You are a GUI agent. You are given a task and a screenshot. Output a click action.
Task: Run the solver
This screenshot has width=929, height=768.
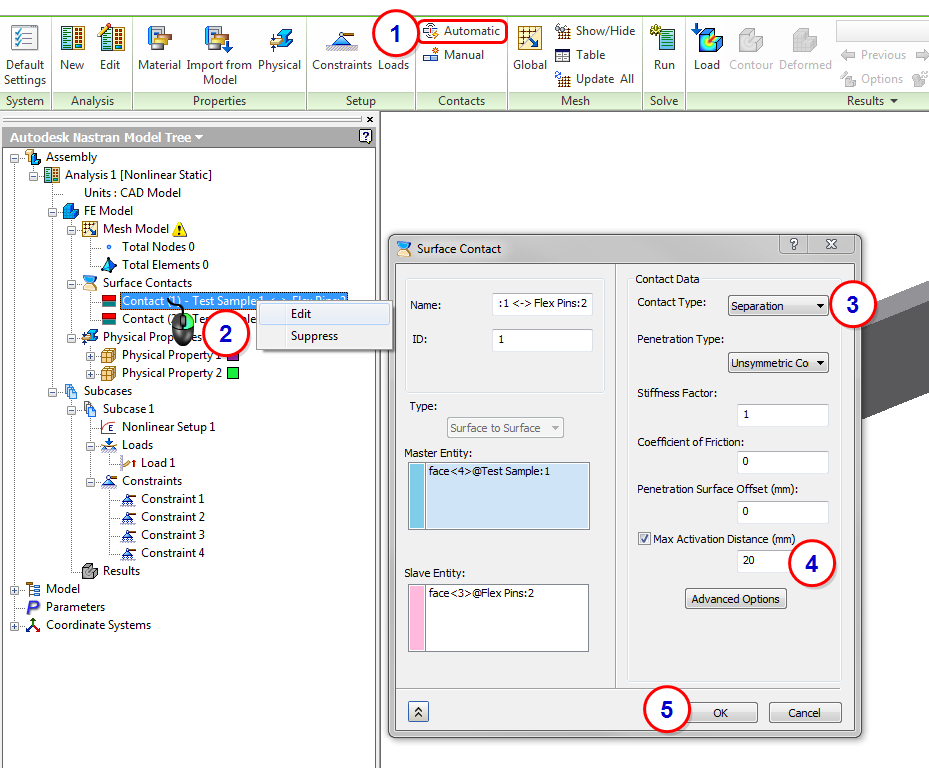[x=664, y=49]
